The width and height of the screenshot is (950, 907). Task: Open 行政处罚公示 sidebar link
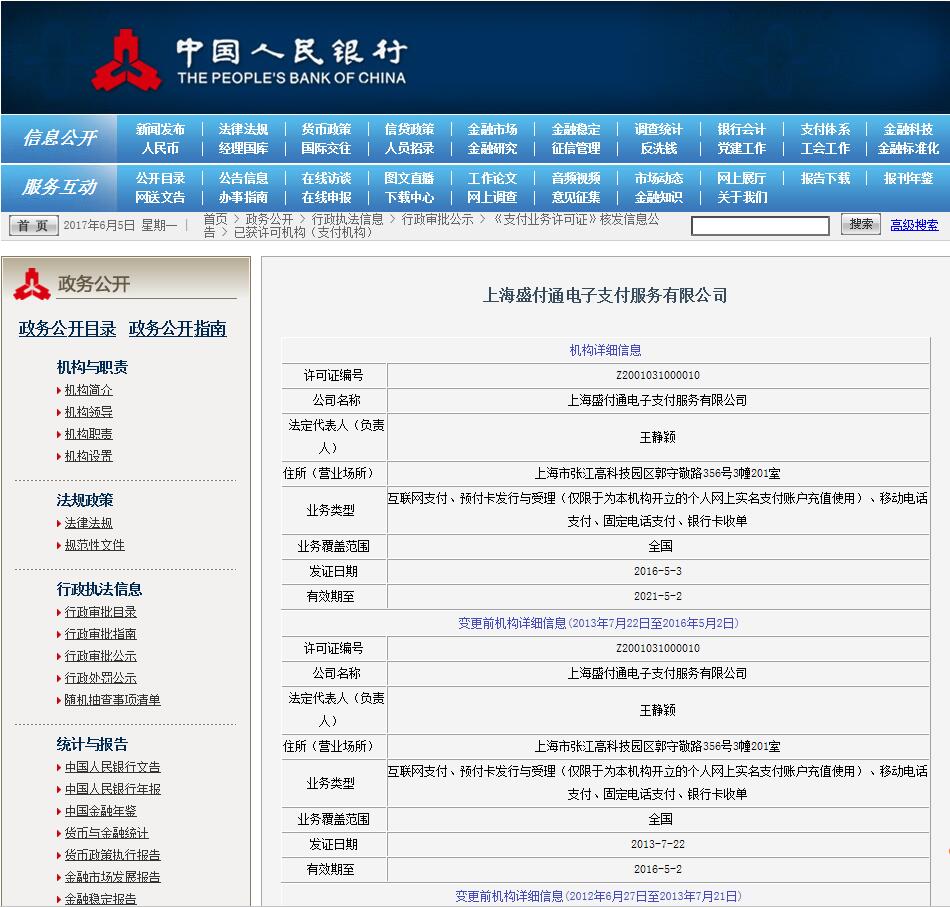click(101, 677)
